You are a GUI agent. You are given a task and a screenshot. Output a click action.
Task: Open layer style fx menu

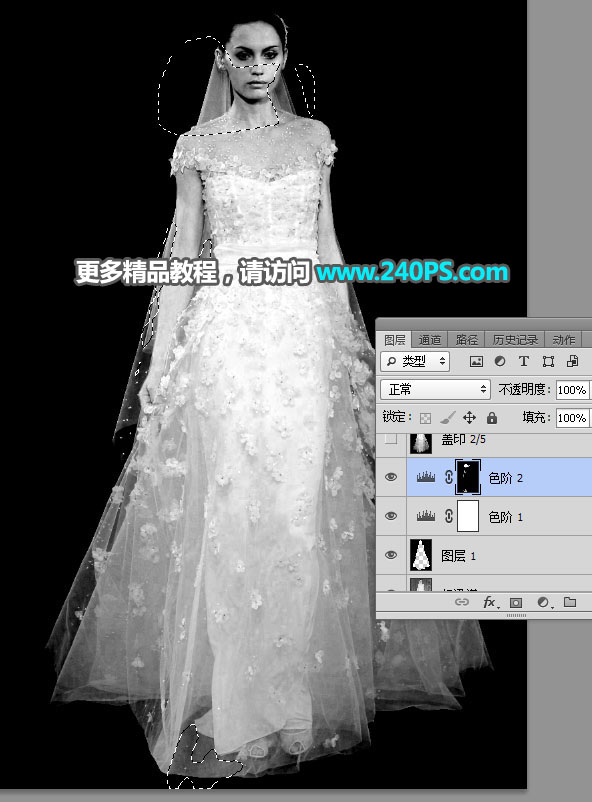(x=490, y=603)
